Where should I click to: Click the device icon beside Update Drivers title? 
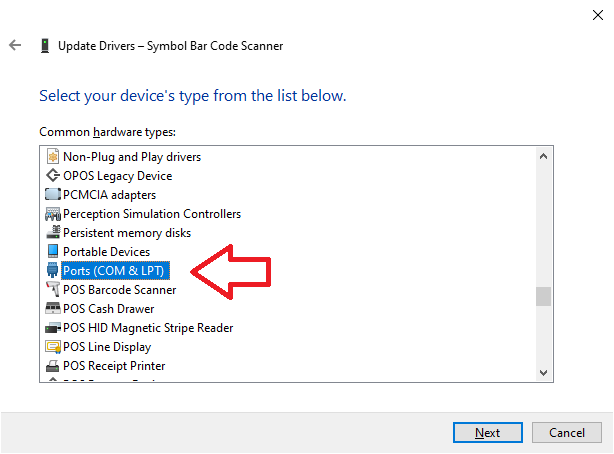pyautogui.click(x=45, y=45)
